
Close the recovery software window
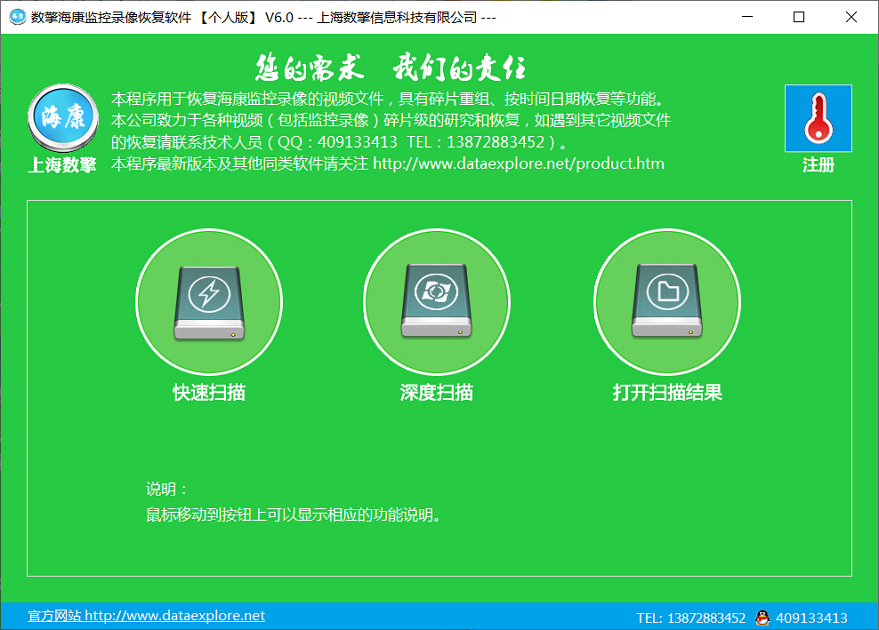tap(851, 17)
